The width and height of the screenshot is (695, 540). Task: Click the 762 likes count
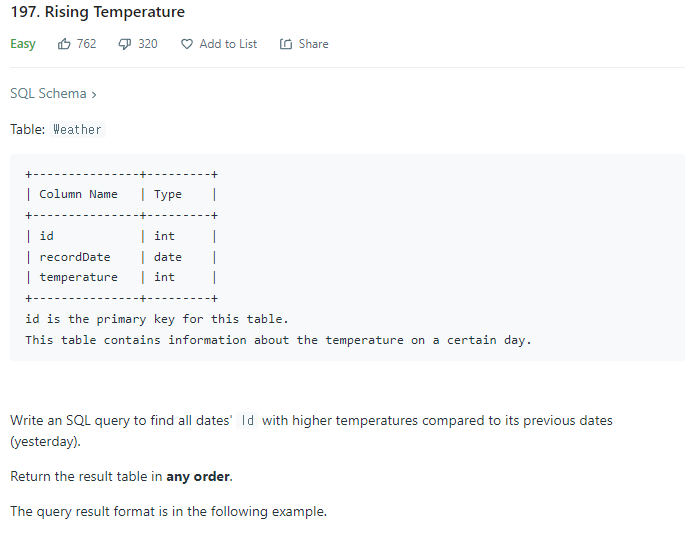click(x=87, y=44)
